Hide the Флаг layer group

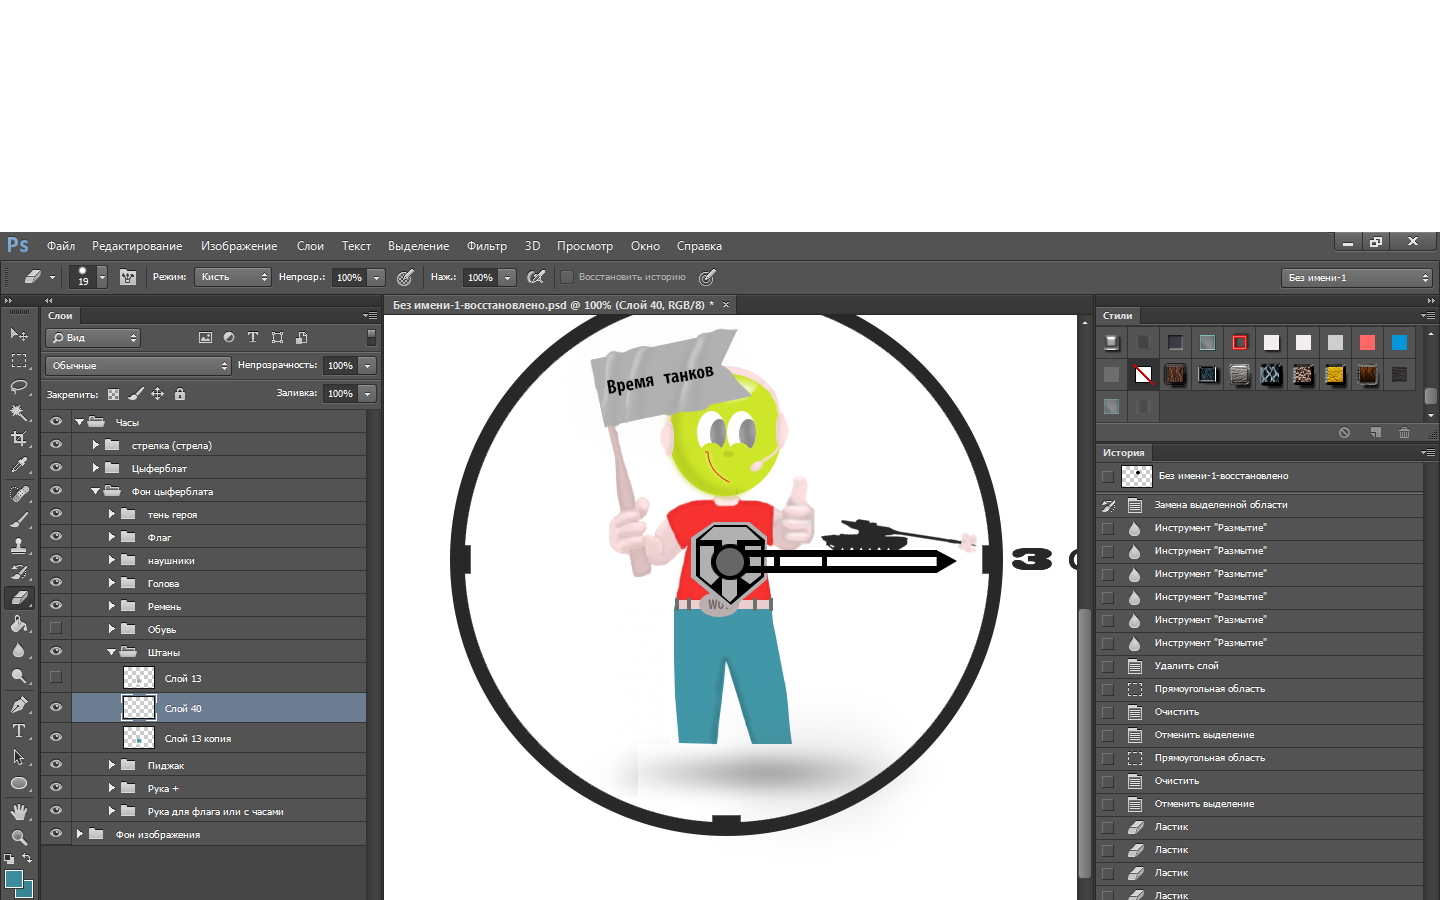coord(56,537)
